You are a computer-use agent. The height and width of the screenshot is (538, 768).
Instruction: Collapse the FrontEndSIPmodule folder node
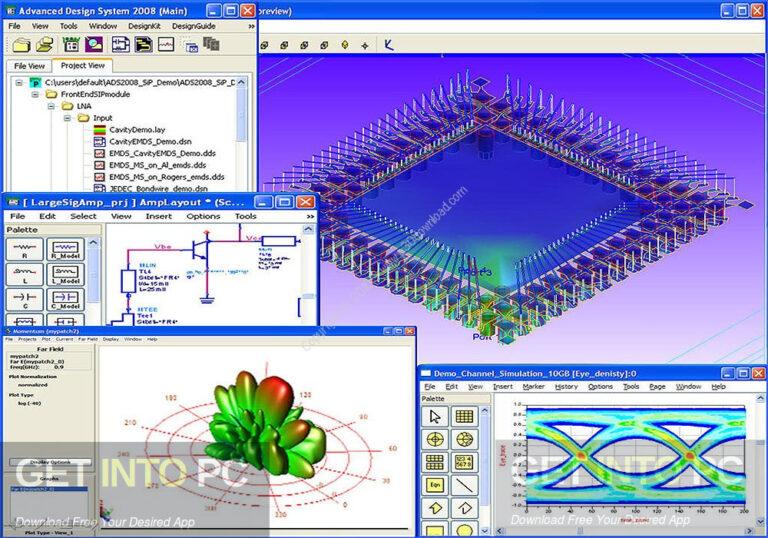click(35, 95)
